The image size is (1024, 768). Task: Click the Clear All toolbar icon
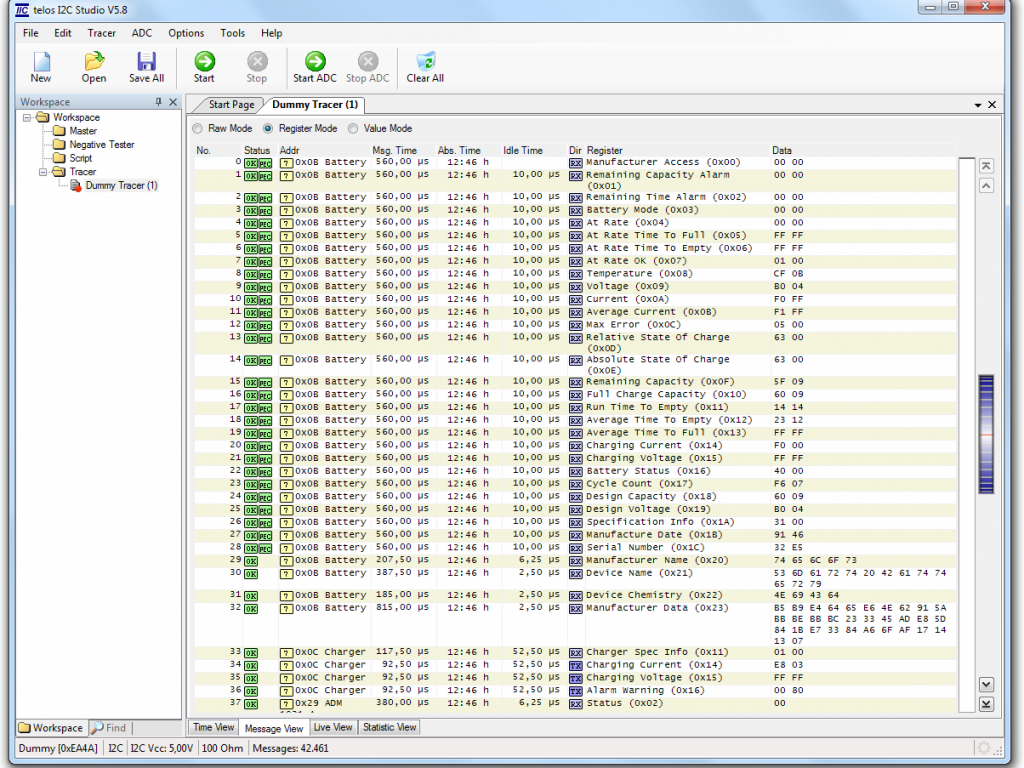[x=425, y=67]
